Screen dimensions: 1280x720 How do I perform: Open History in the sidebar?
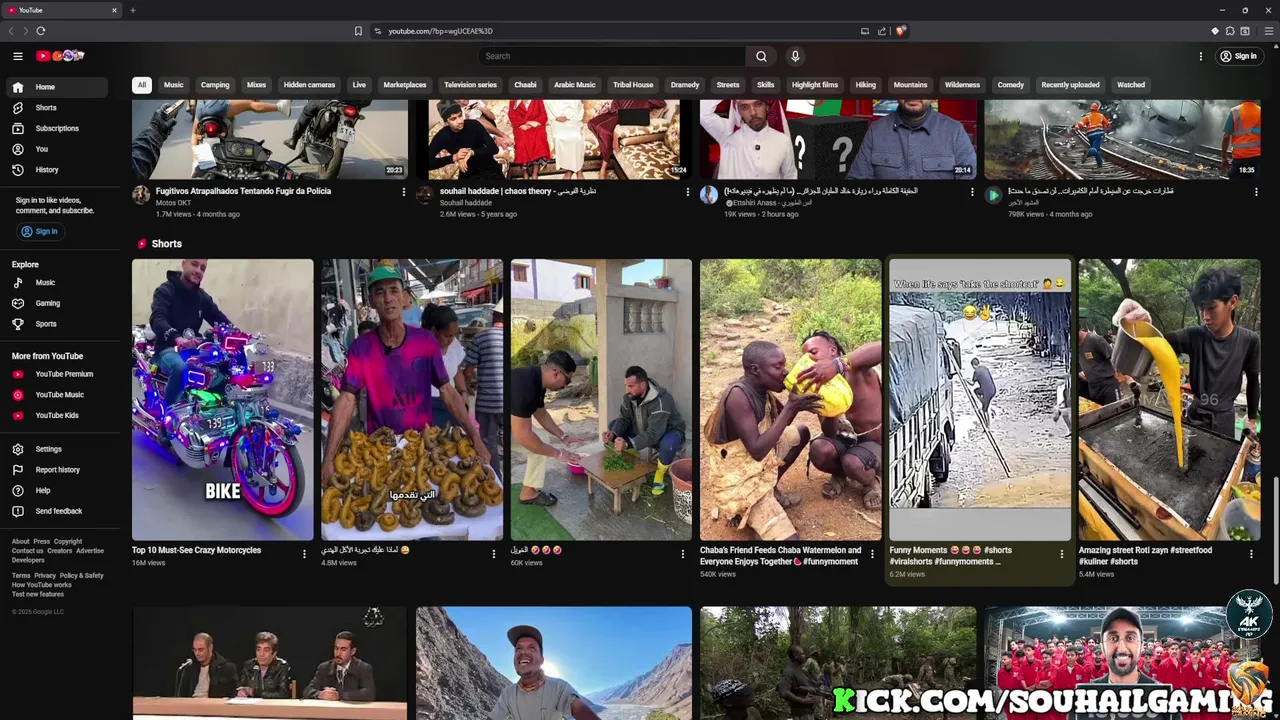tap(56, 170)
